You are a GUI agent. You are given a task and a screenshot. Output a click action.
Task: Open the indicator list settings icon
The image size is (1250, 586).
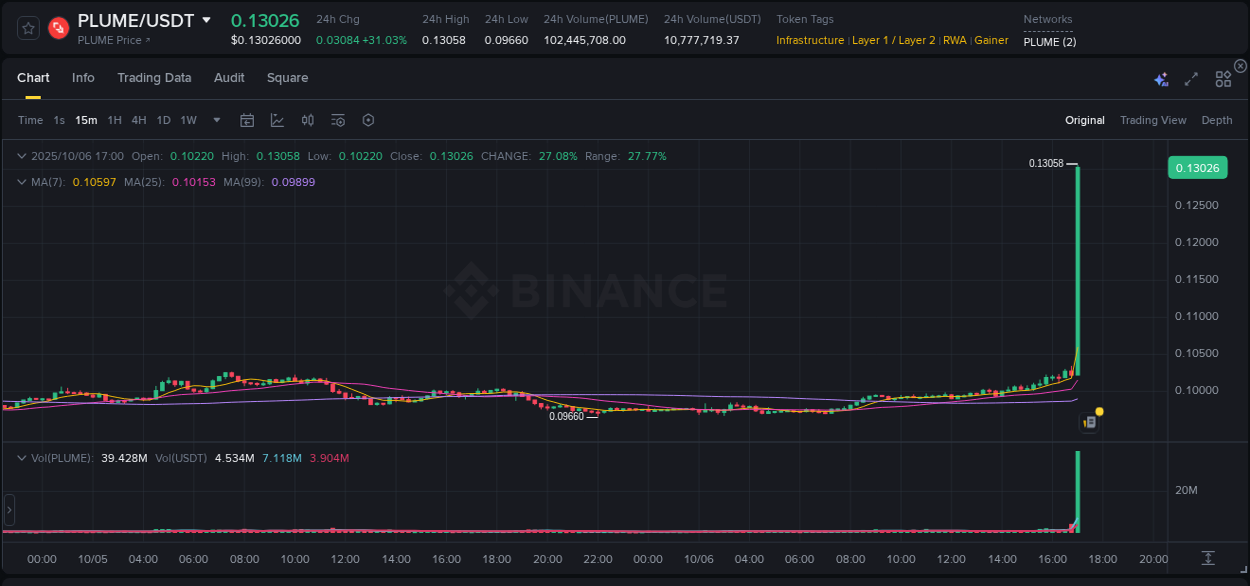pyautogui.click(x=337, y=120)
